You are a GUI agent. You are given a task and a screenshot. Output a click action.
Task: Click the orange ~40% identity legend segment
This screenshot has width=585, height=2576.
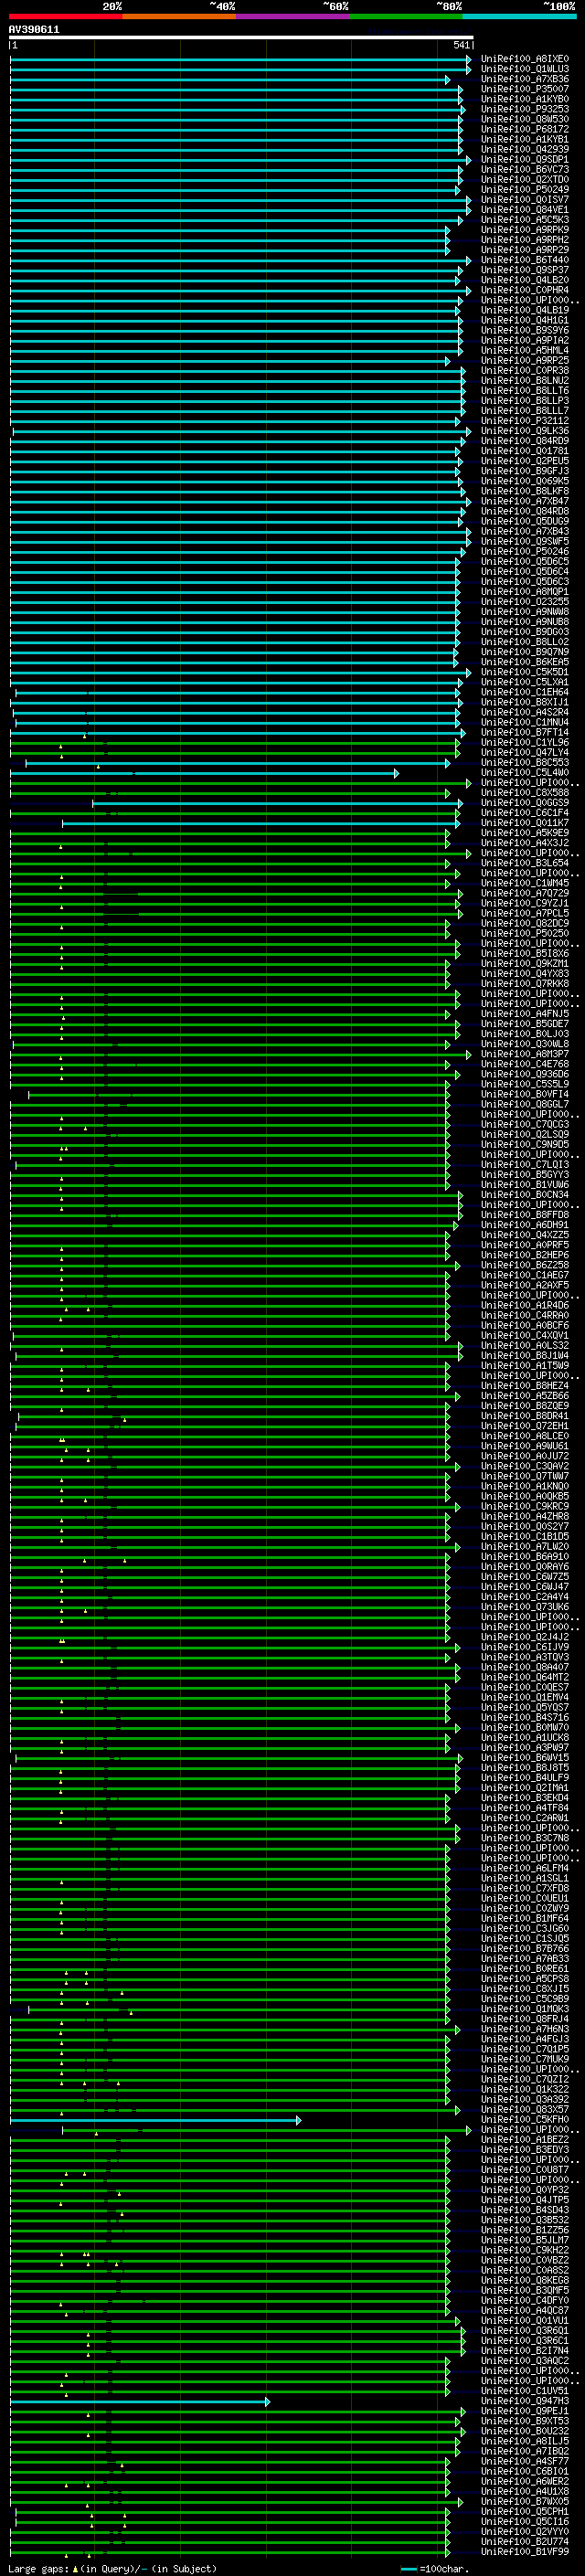(179, 16)
